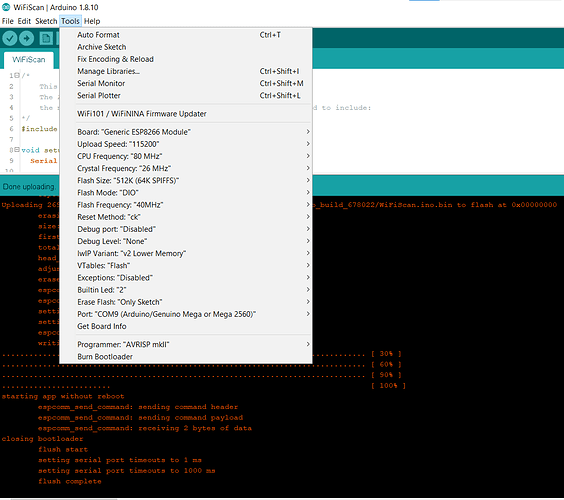Expand the Board Generic ESP8266 Module submenu

click(x=194, y=132)
